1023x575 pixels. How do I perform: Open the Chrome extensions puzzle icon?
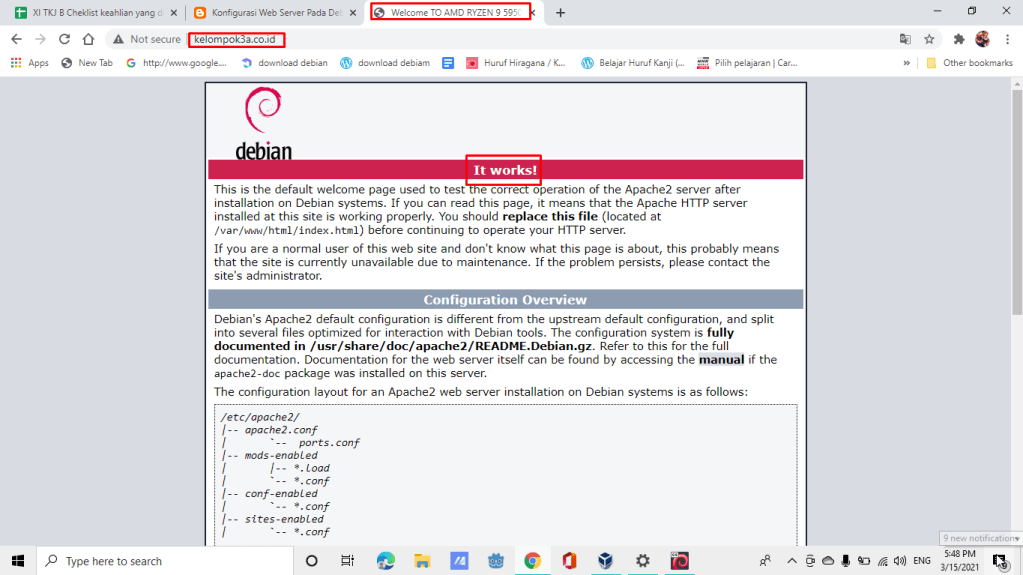pos(959,39)
